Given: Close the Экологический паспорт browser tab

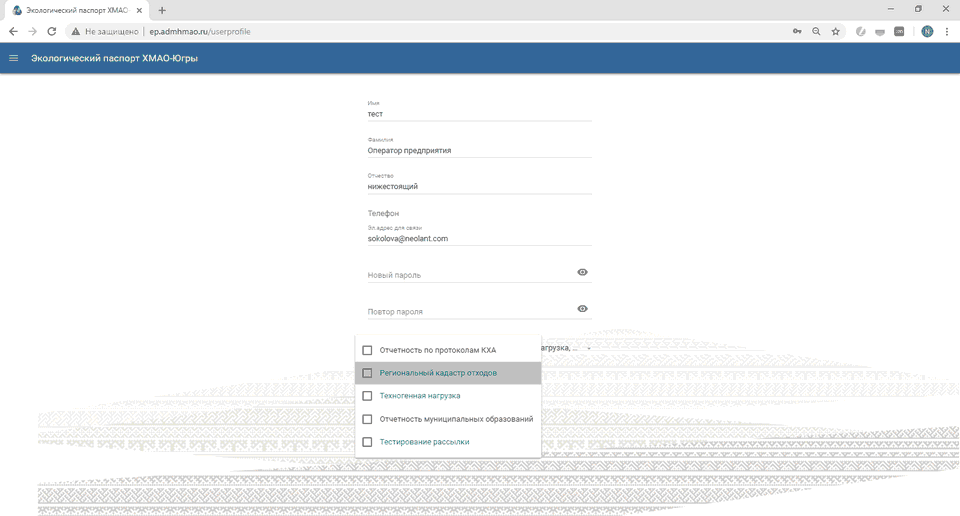Looking at the screenshot, I should pos(139,10).
